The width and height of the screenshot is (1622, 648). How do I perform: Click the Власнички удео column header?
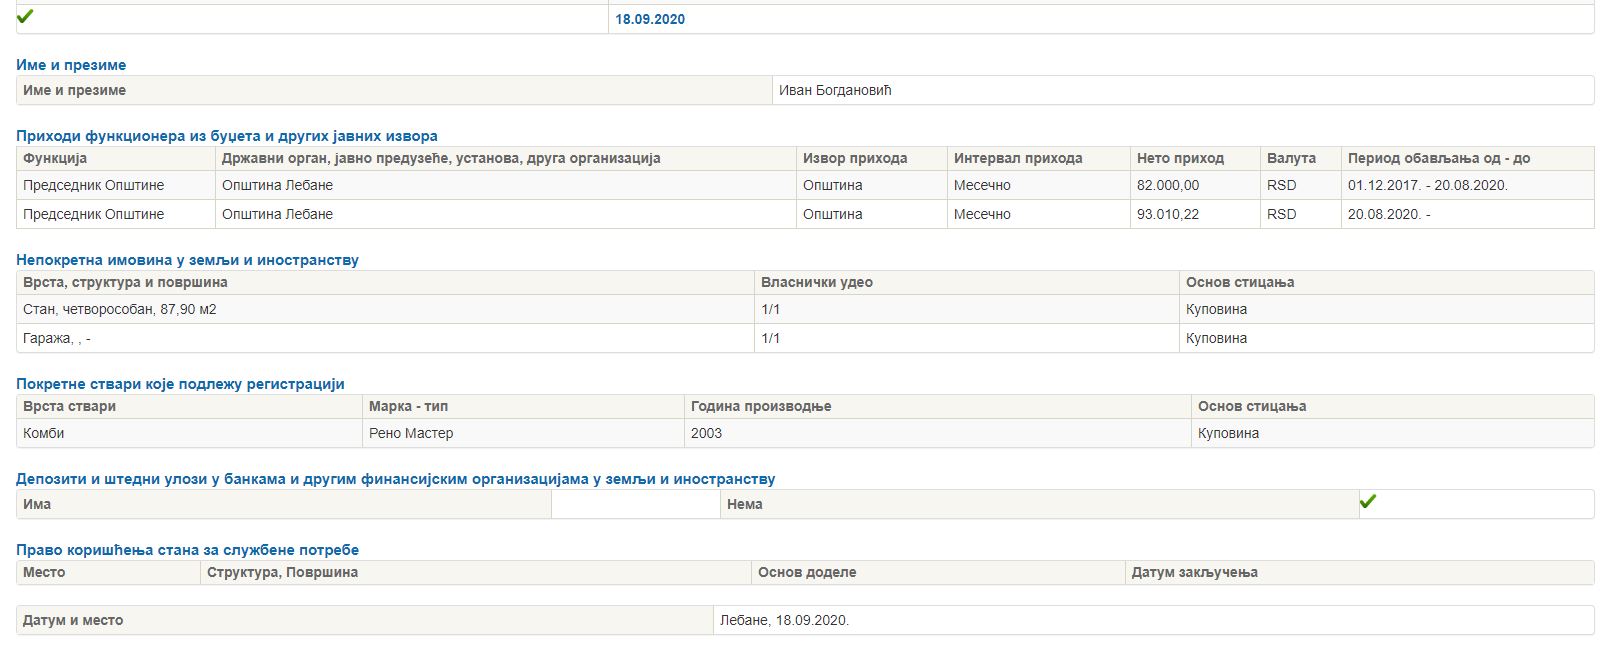817,282
